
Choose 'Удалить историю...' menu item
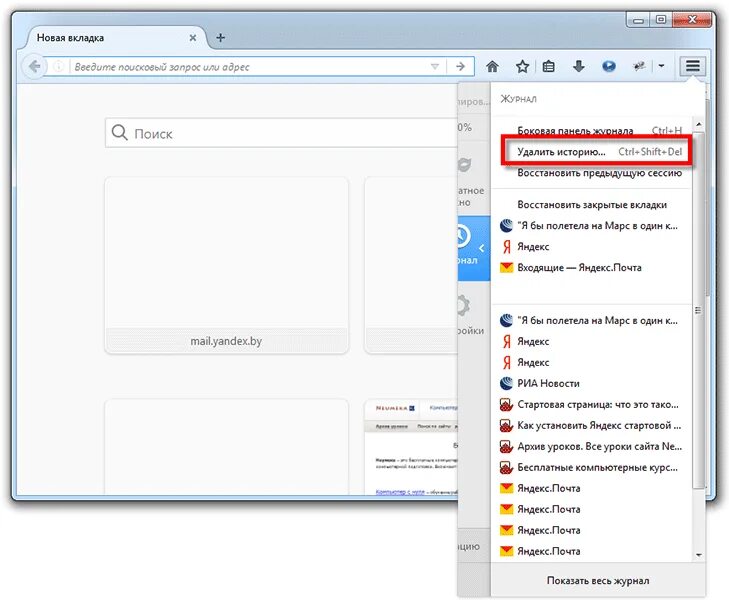click(x=597, y=152)
